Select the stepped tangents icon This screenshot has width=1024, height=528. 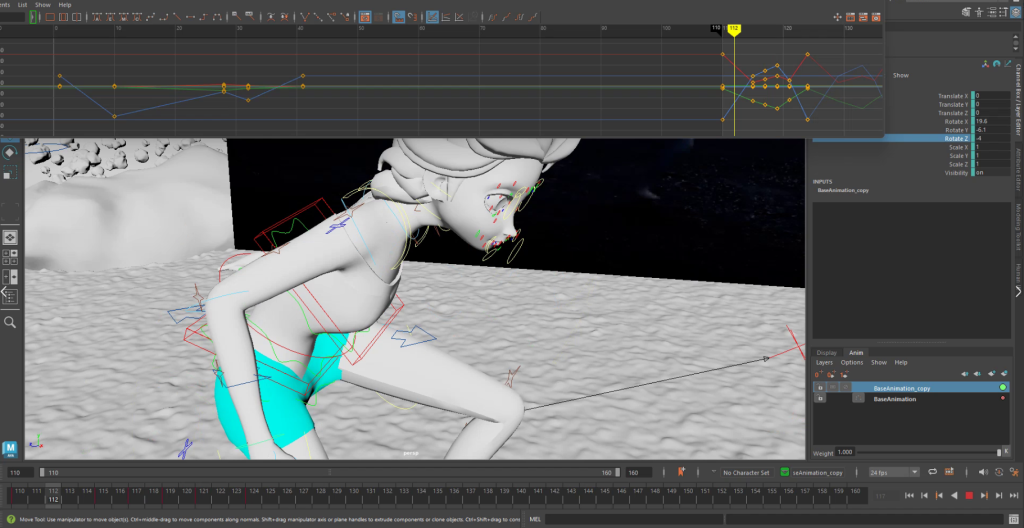pyautogui.click(x=204, y=16)
